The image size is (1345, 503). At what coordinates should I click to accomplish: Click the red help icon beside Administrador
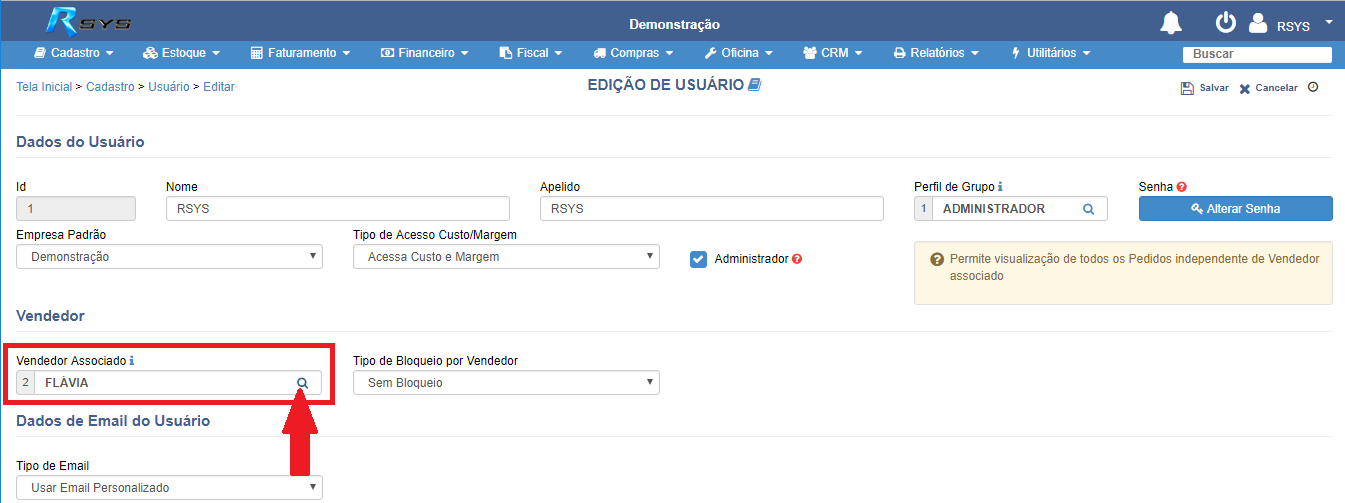797,259
